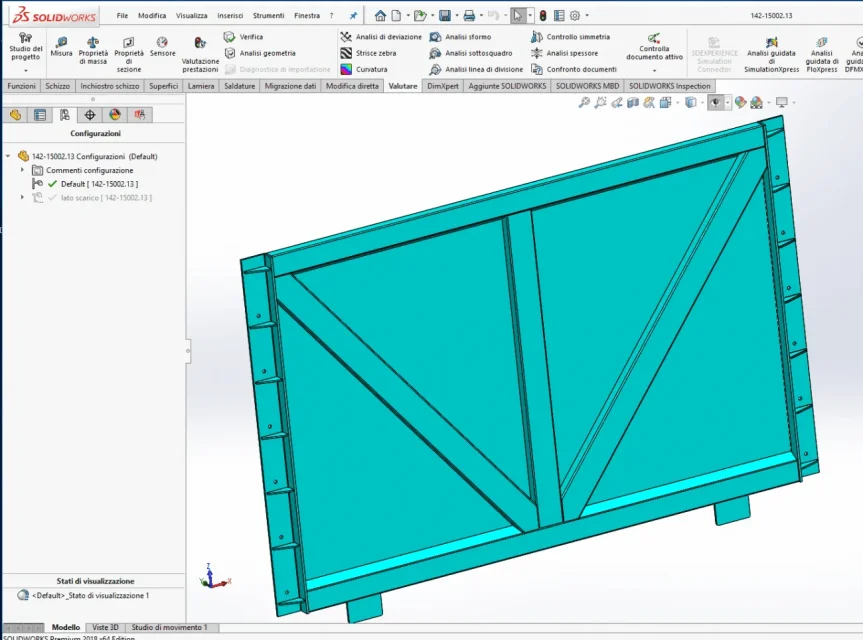
Task: Switch to the Schizzo tab
Action: click(x=58, y=86)
